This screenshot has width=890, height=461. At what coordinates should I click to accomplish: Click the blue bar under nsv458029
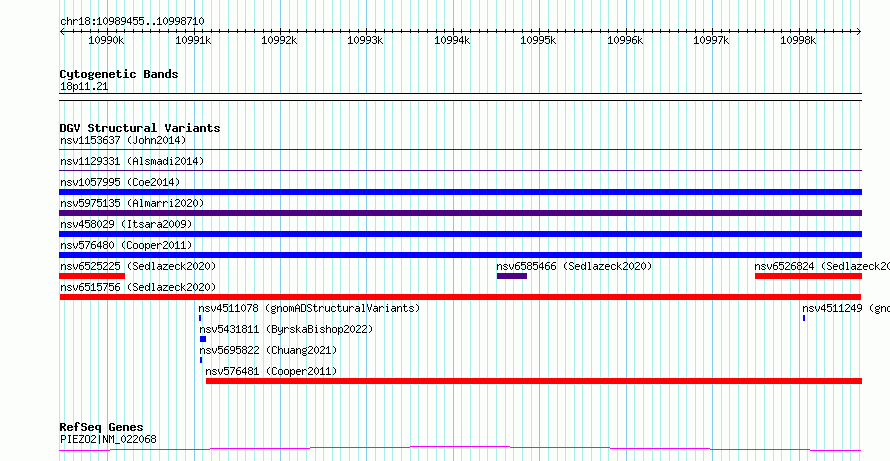point(460,234)
